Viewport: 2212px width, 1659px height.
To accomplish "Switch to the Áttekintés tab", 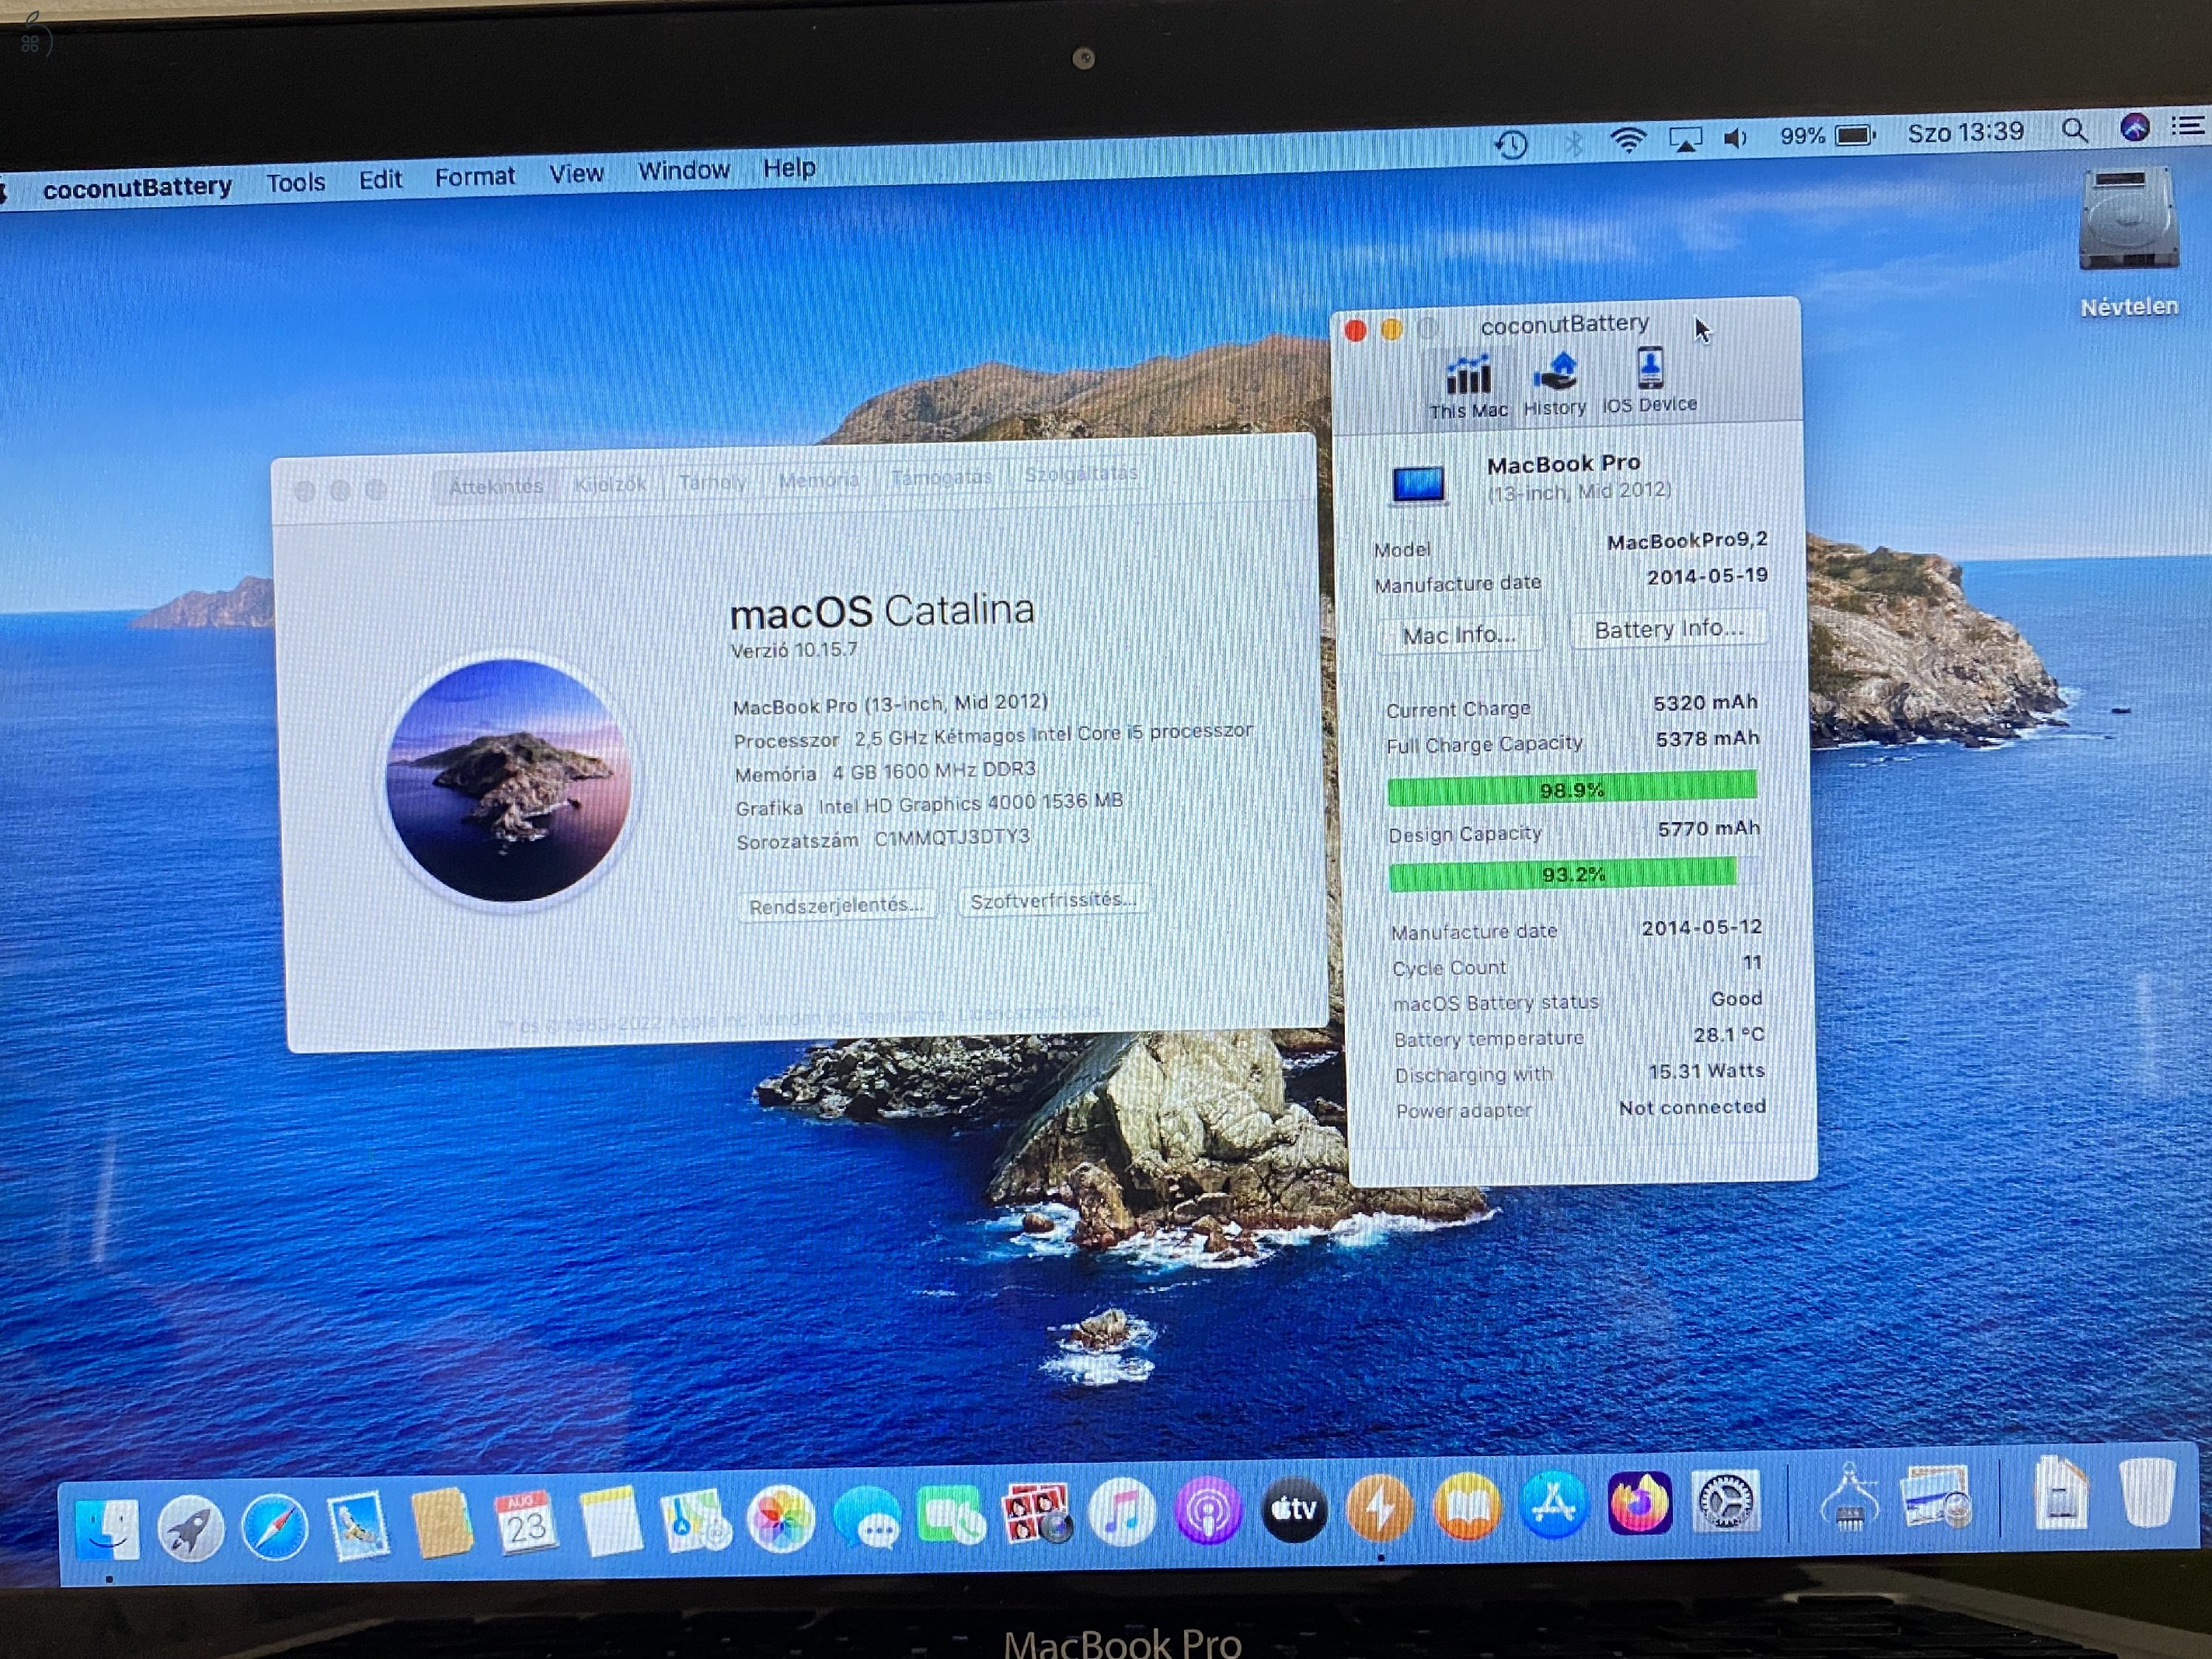I will pyautogui.click(x=496, y=487).
